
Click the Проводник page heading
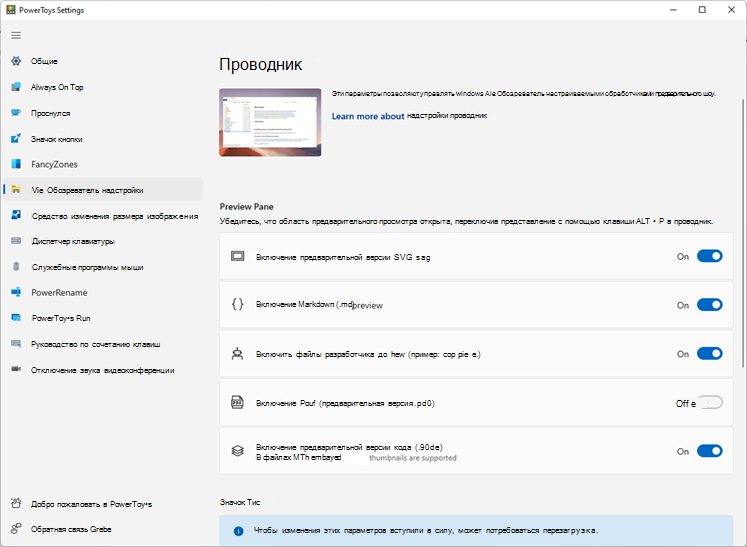coord(261,64)
